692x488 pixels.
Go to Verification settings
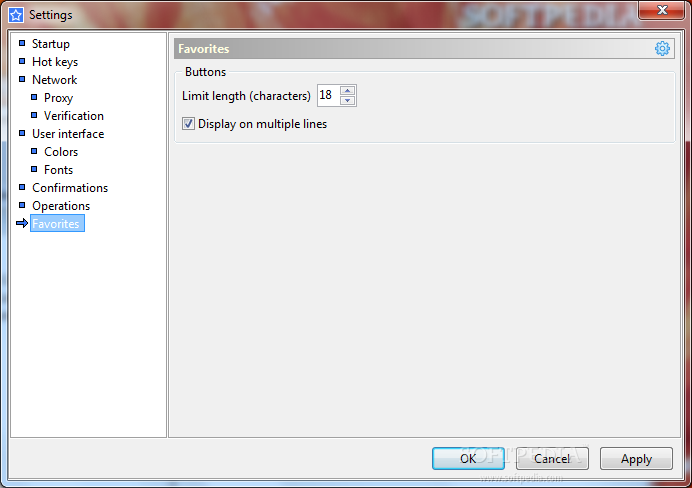(74, 116)
